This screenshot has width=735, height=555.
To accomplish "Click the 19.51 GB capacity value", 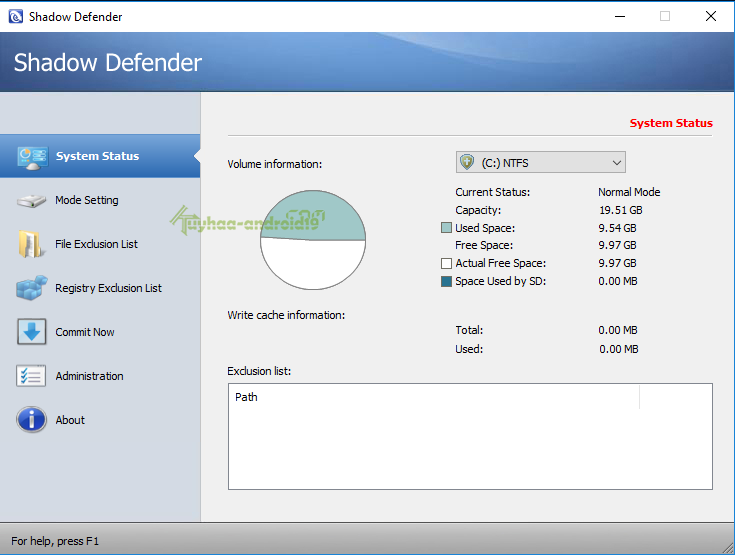I will [x=621, y=210].
